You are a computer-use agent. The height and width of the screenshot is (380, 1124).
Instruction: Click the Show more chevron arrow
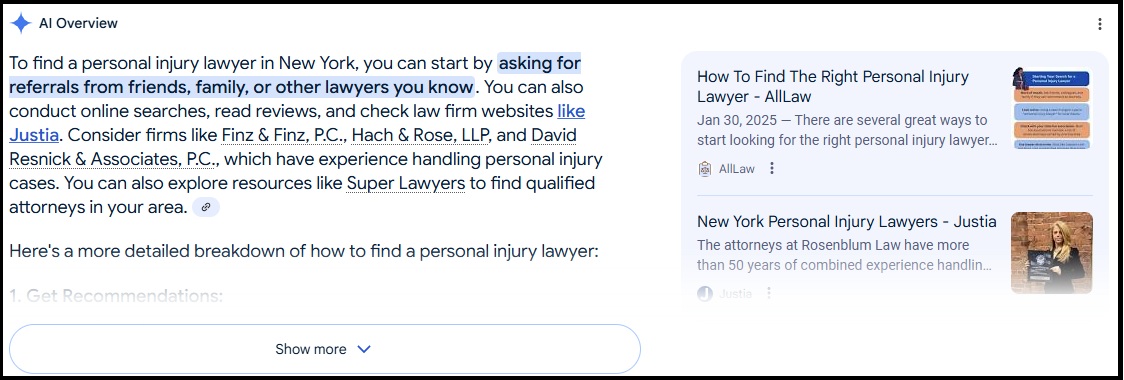[x=364, y=349]
